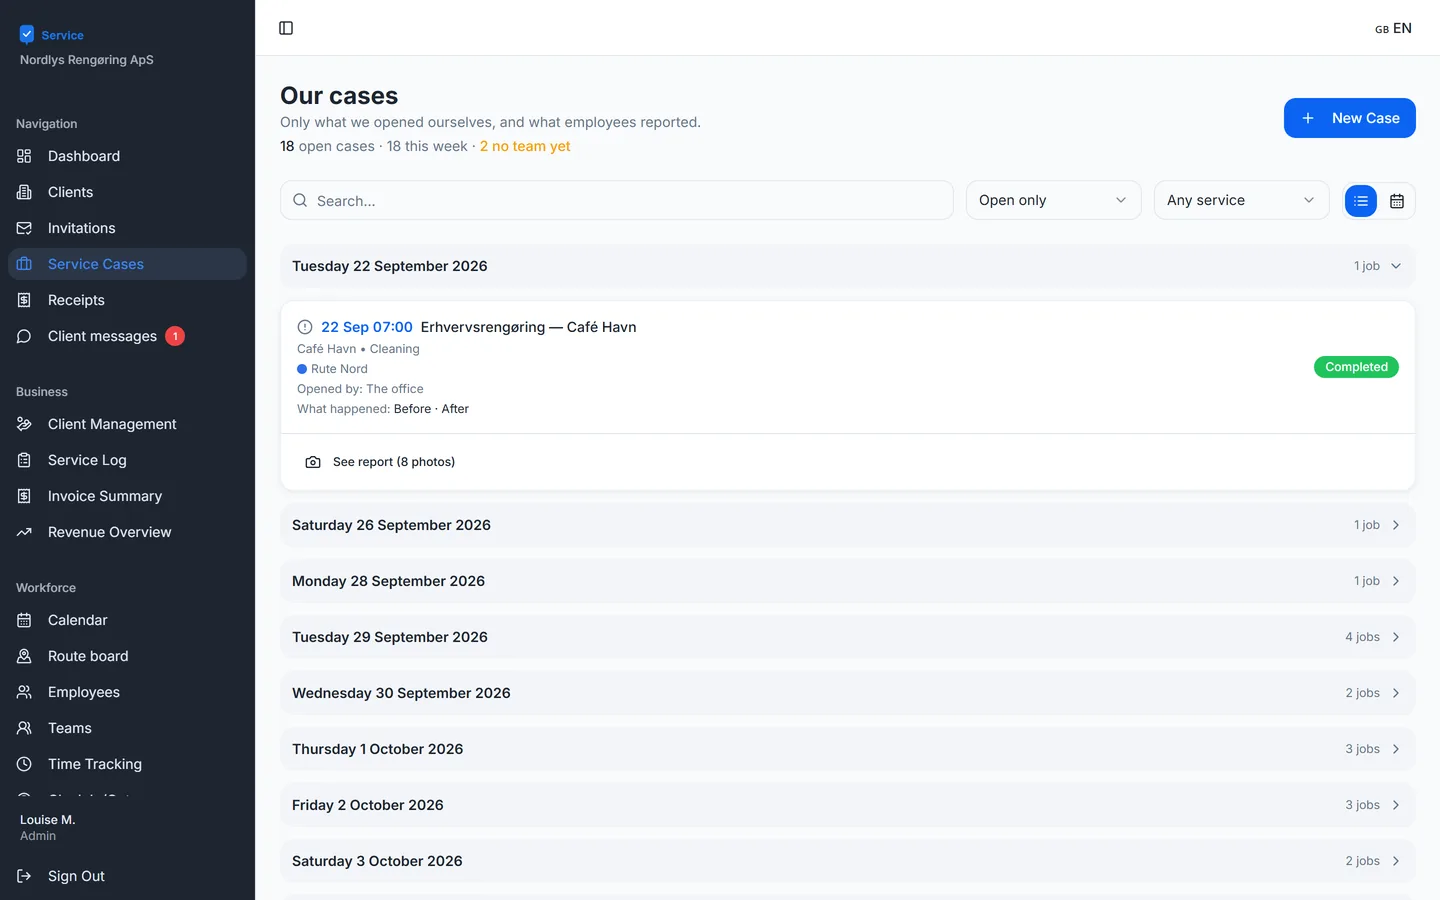Viewport: 1440px width, 900px height.
Task: Expand the Wednesday 30 September 2026 group
Action: click(848, 693)
